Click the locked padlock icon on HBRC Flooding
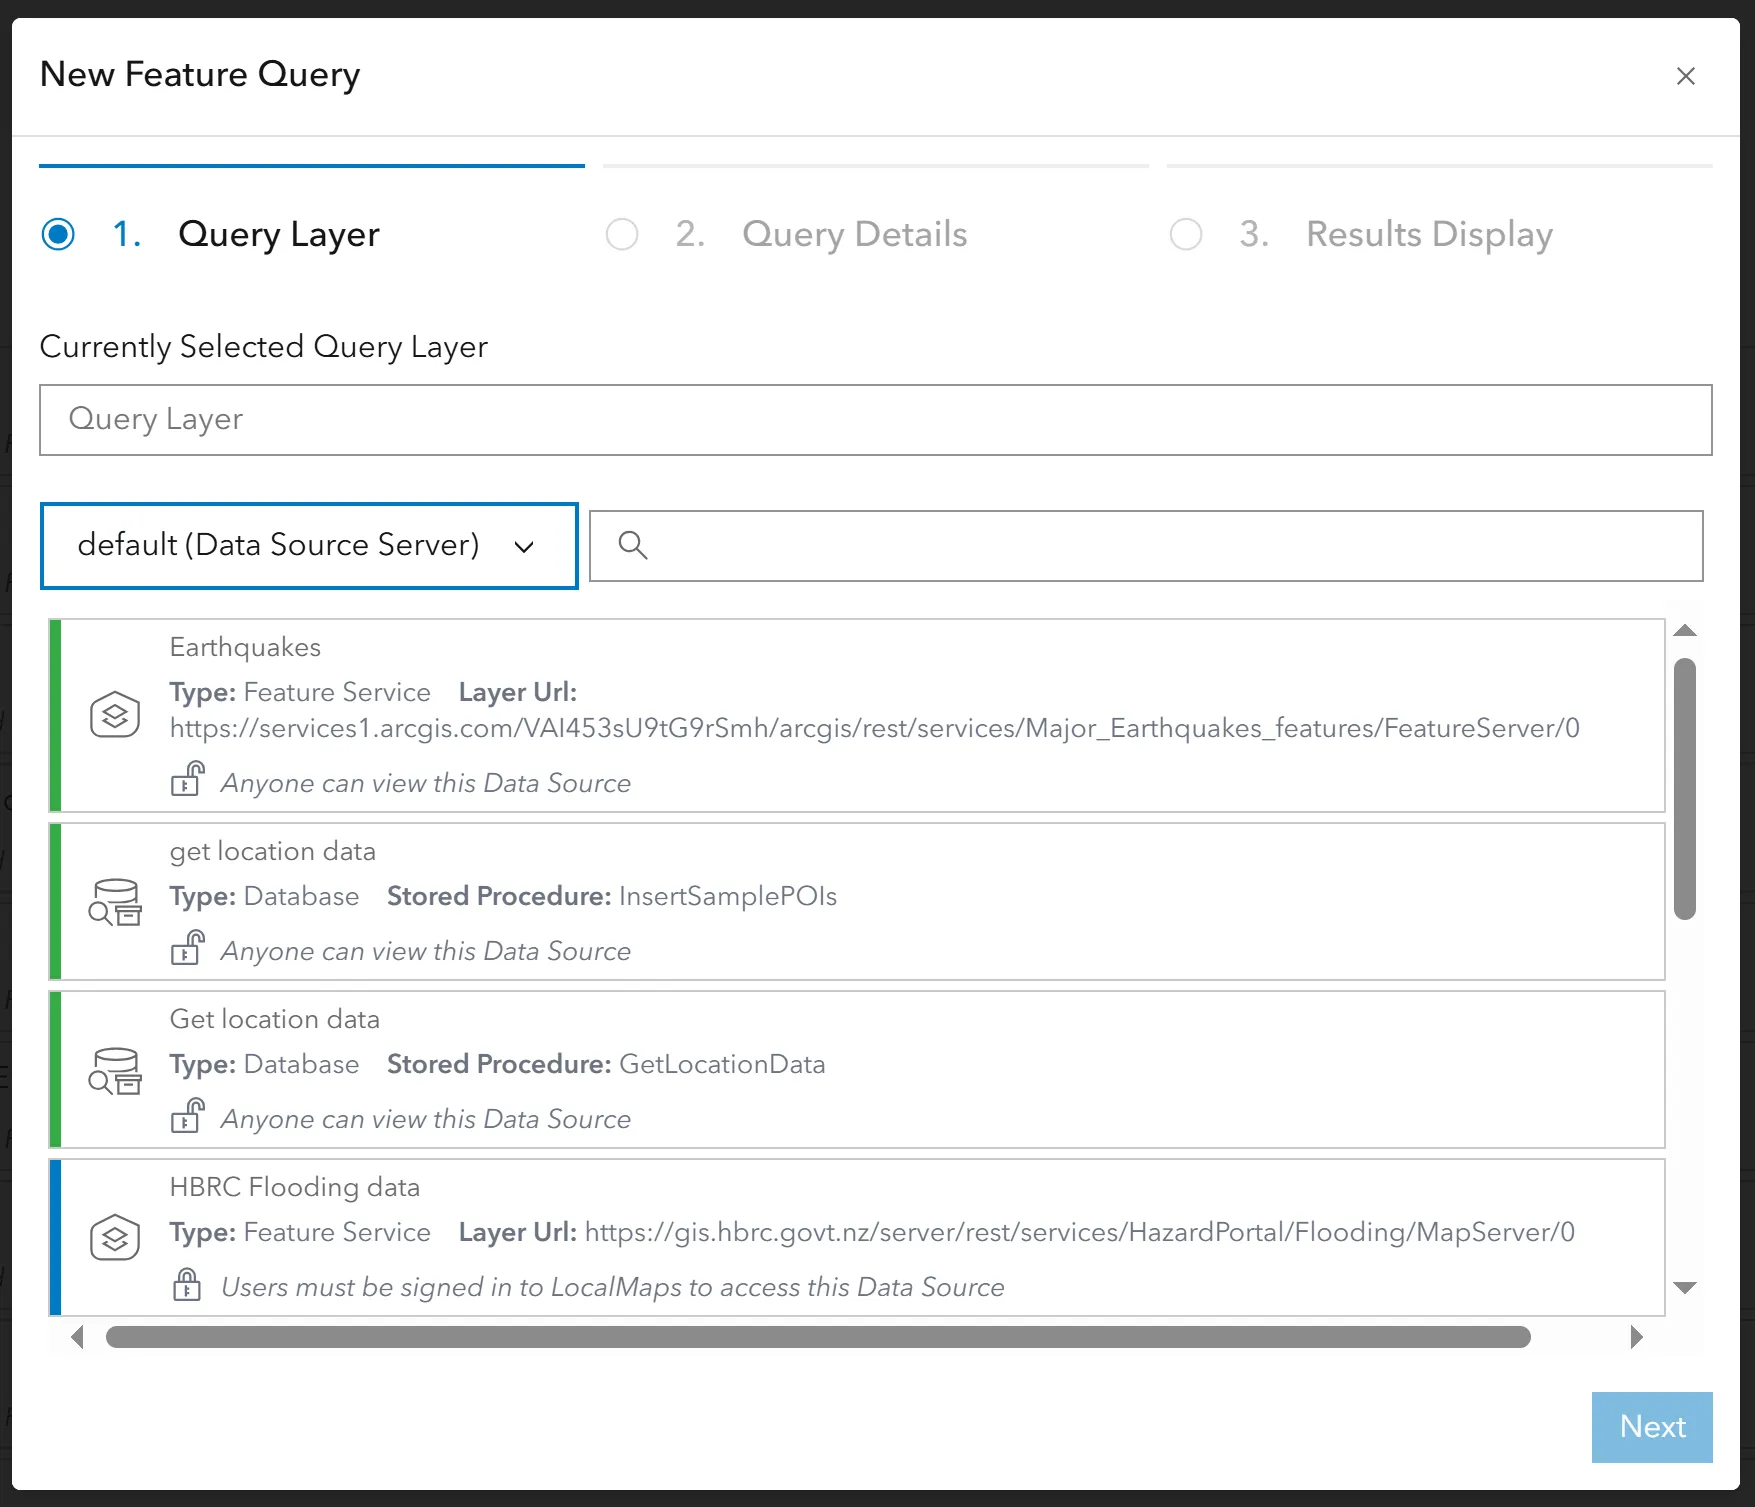The image size is (1755, 1507). tap(187, 1284)
